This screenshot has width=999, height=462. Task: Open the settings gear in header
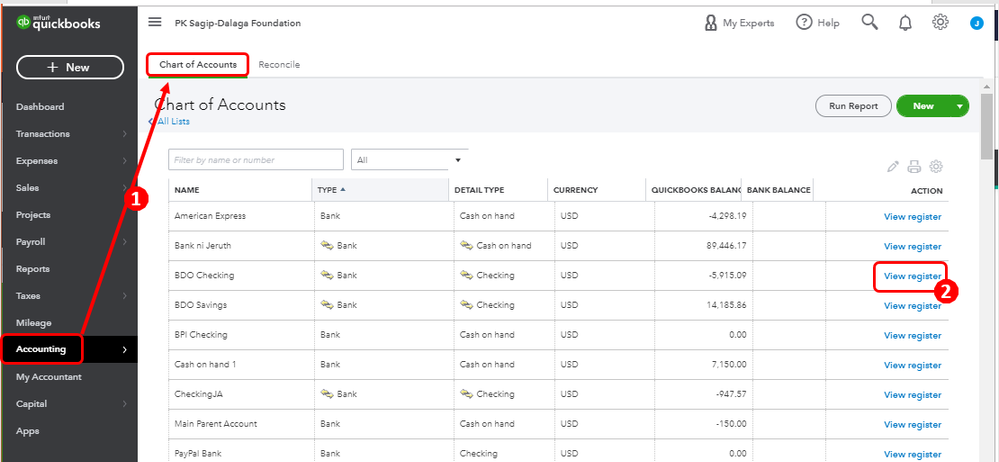coord(940,23)
